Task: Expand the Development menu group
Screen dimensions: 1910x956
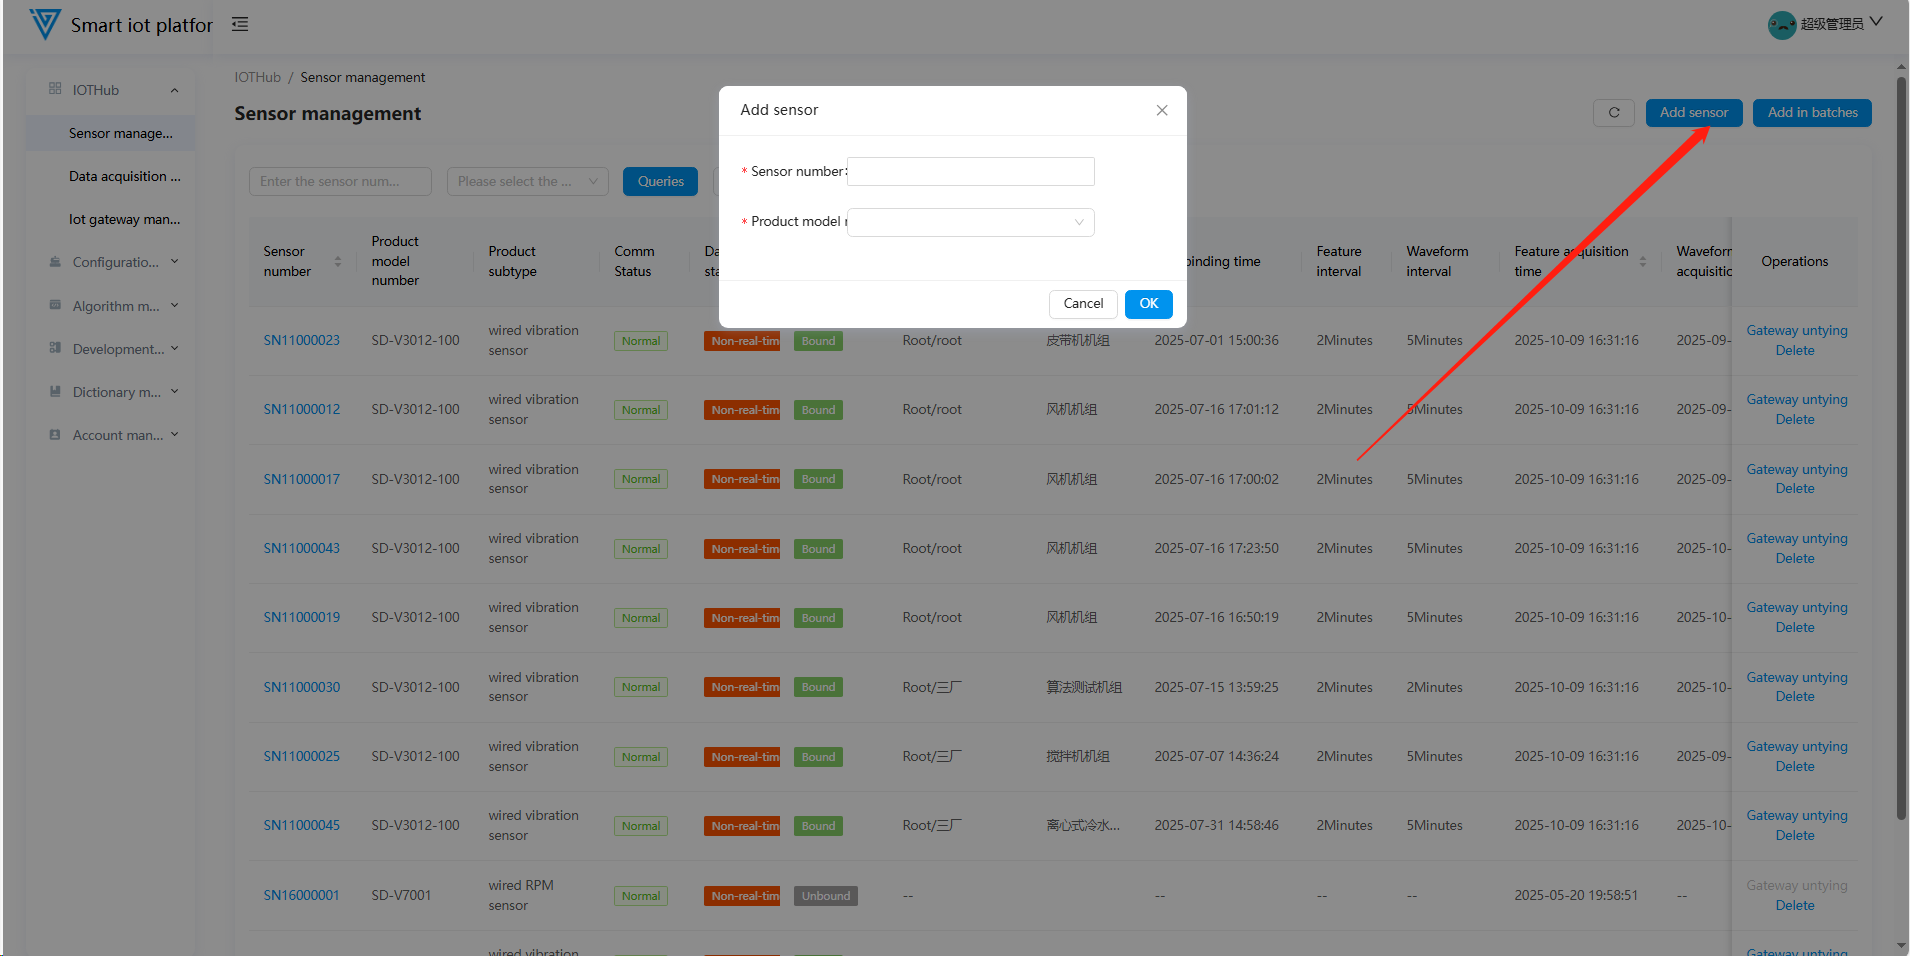Action: click(x=174, y=348)
